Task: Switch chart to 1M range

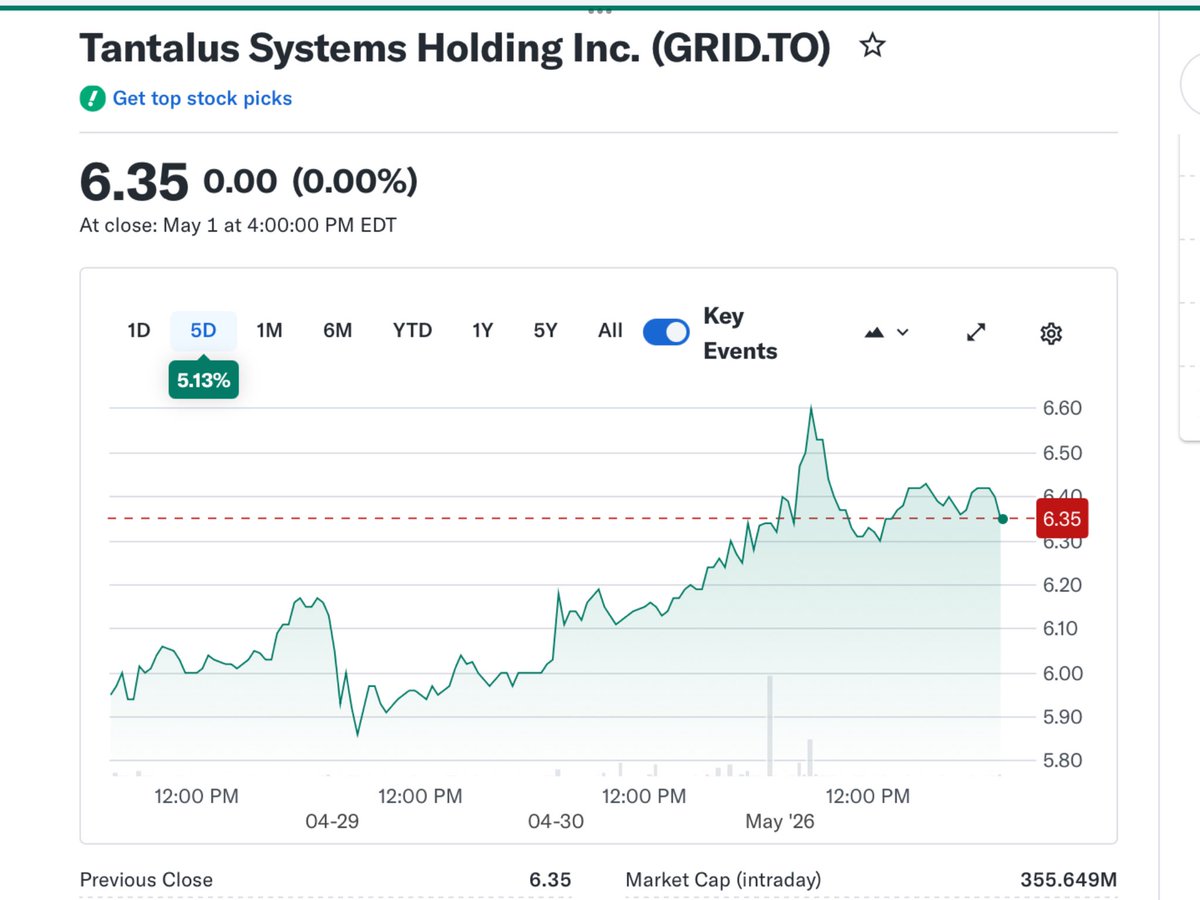Action: point(269,330)
